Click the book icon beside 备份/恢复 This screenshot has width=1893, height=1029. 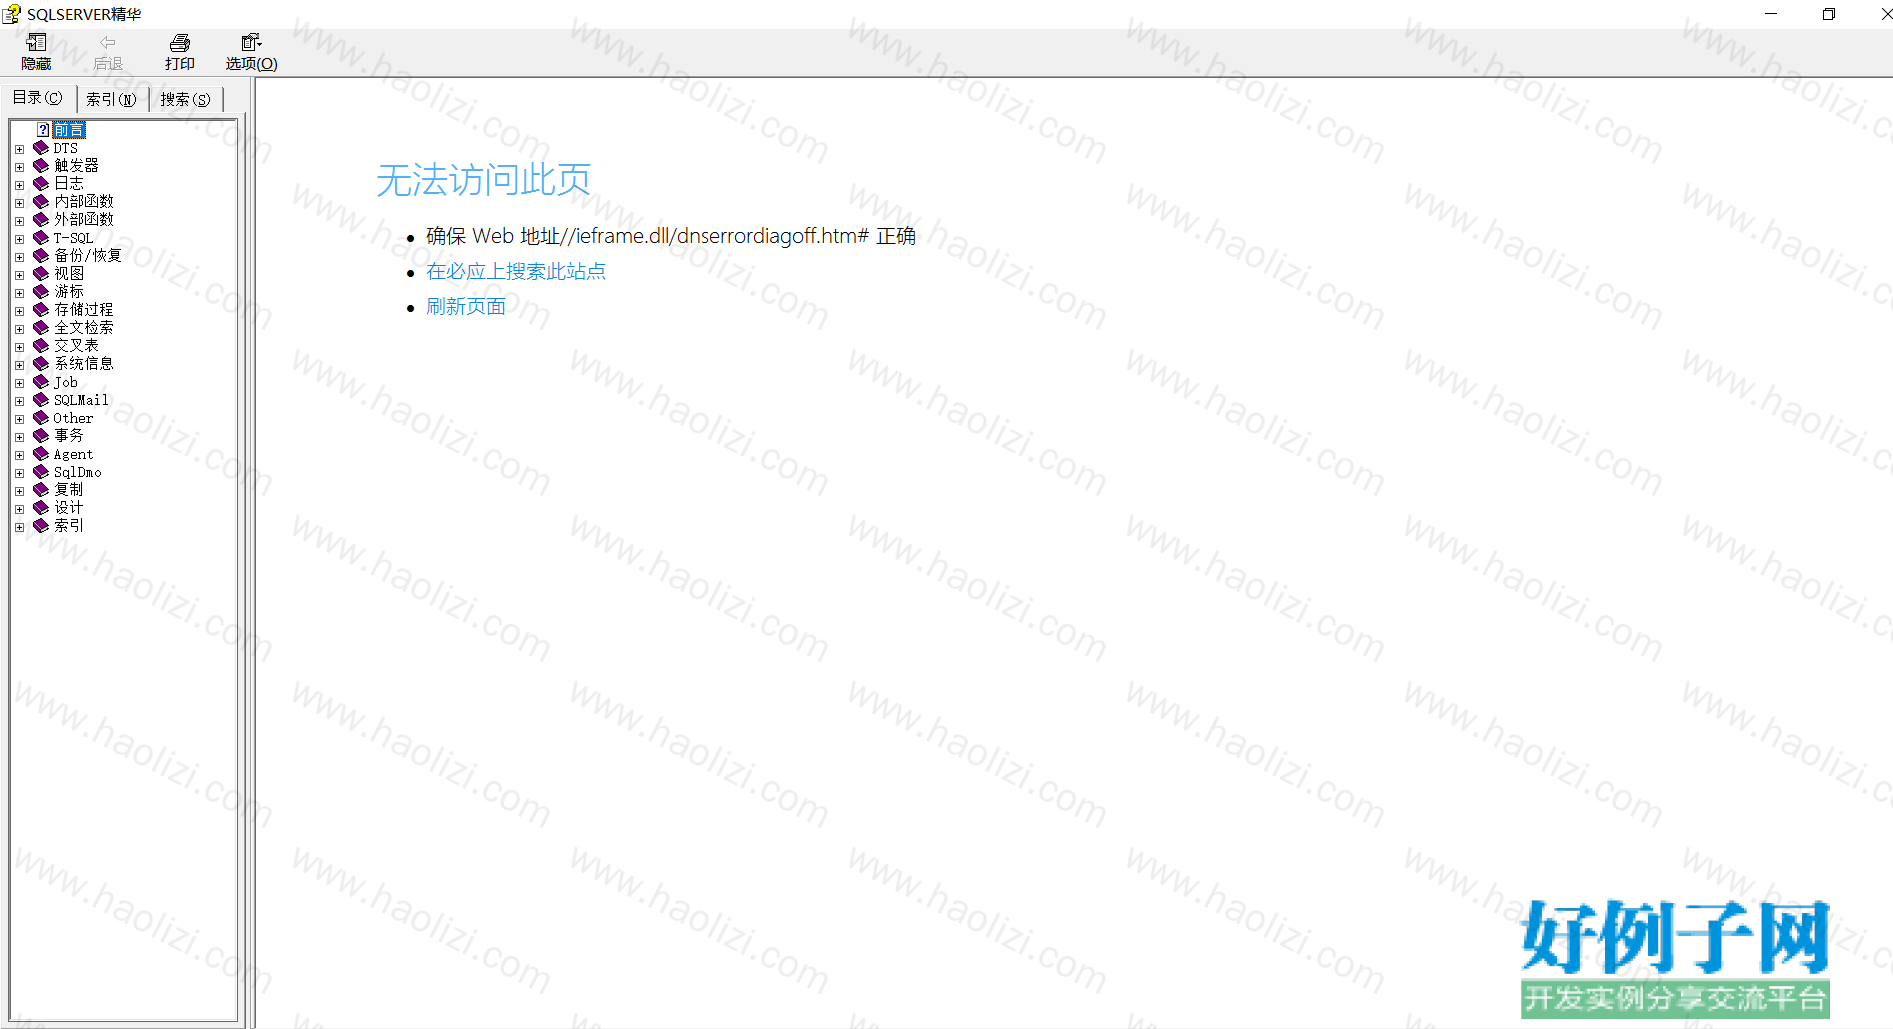point(41,256)
